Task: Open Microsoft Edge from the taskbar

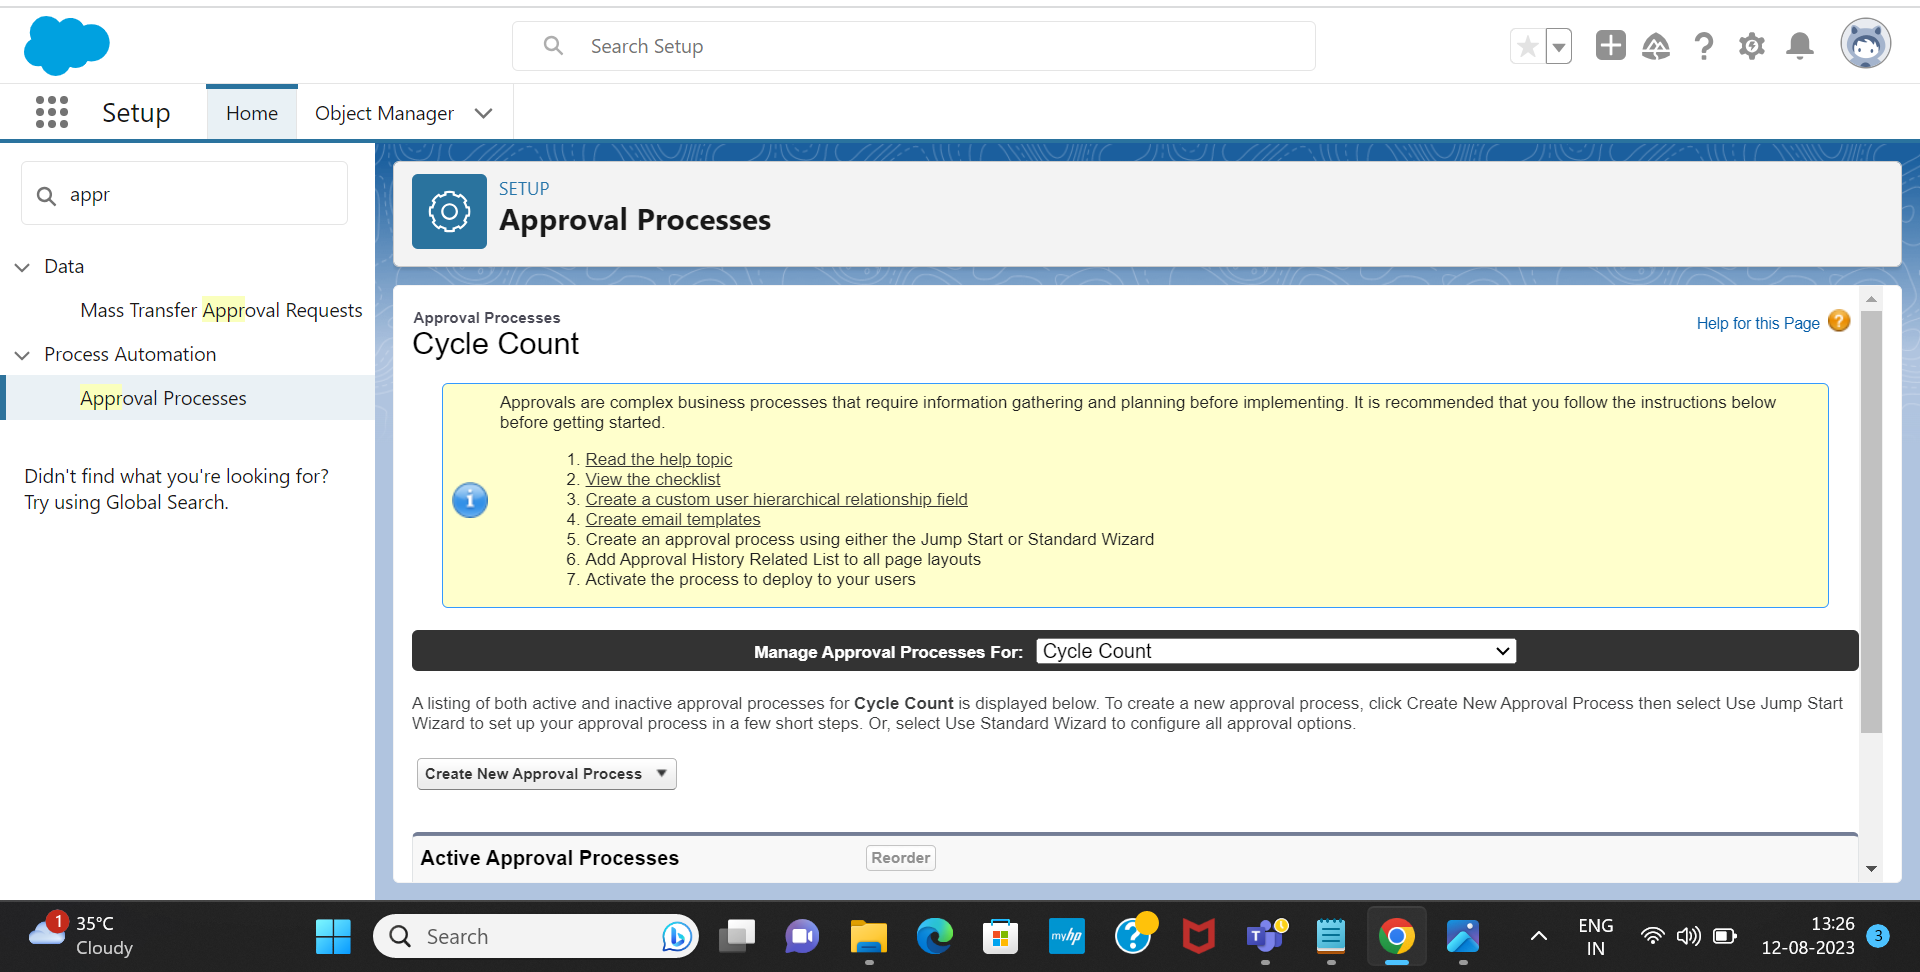Action: [935, 937]
